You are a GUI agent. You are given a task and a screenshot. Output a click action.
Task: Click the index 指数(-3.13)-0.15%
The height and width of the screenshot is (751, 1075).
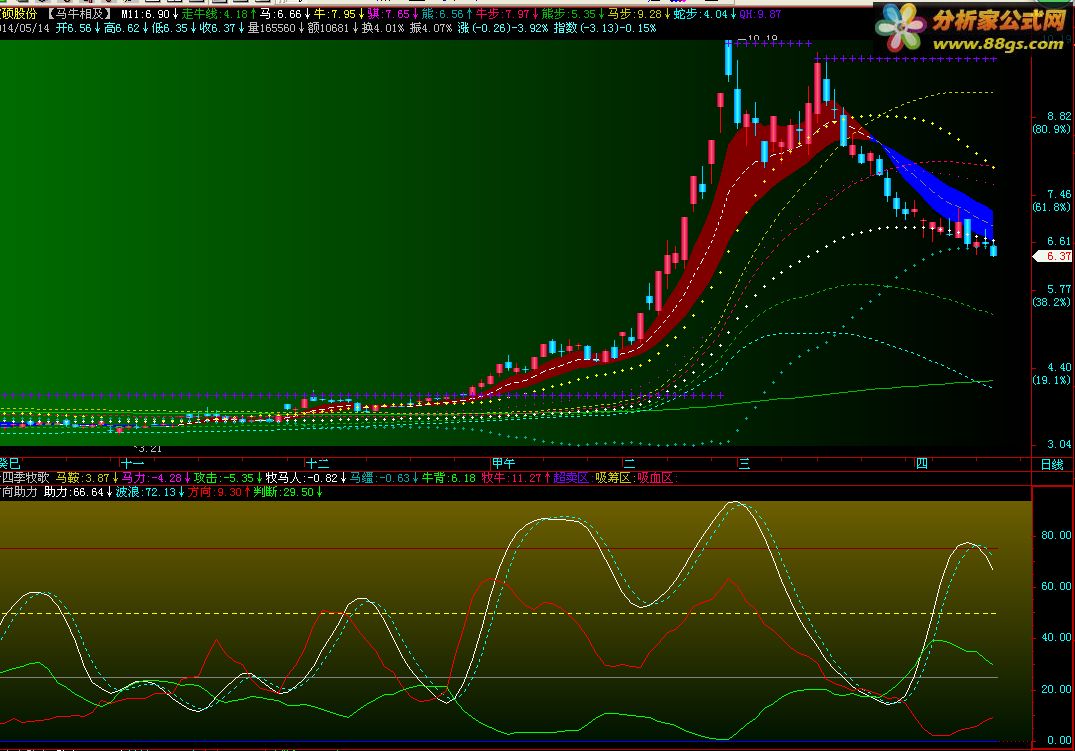coord(604,28)
